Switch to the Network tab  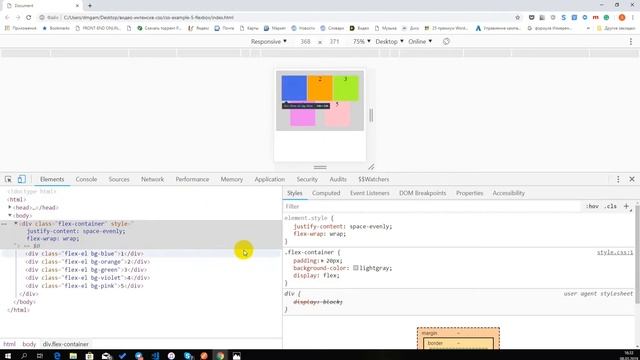[x=152, y=179]
